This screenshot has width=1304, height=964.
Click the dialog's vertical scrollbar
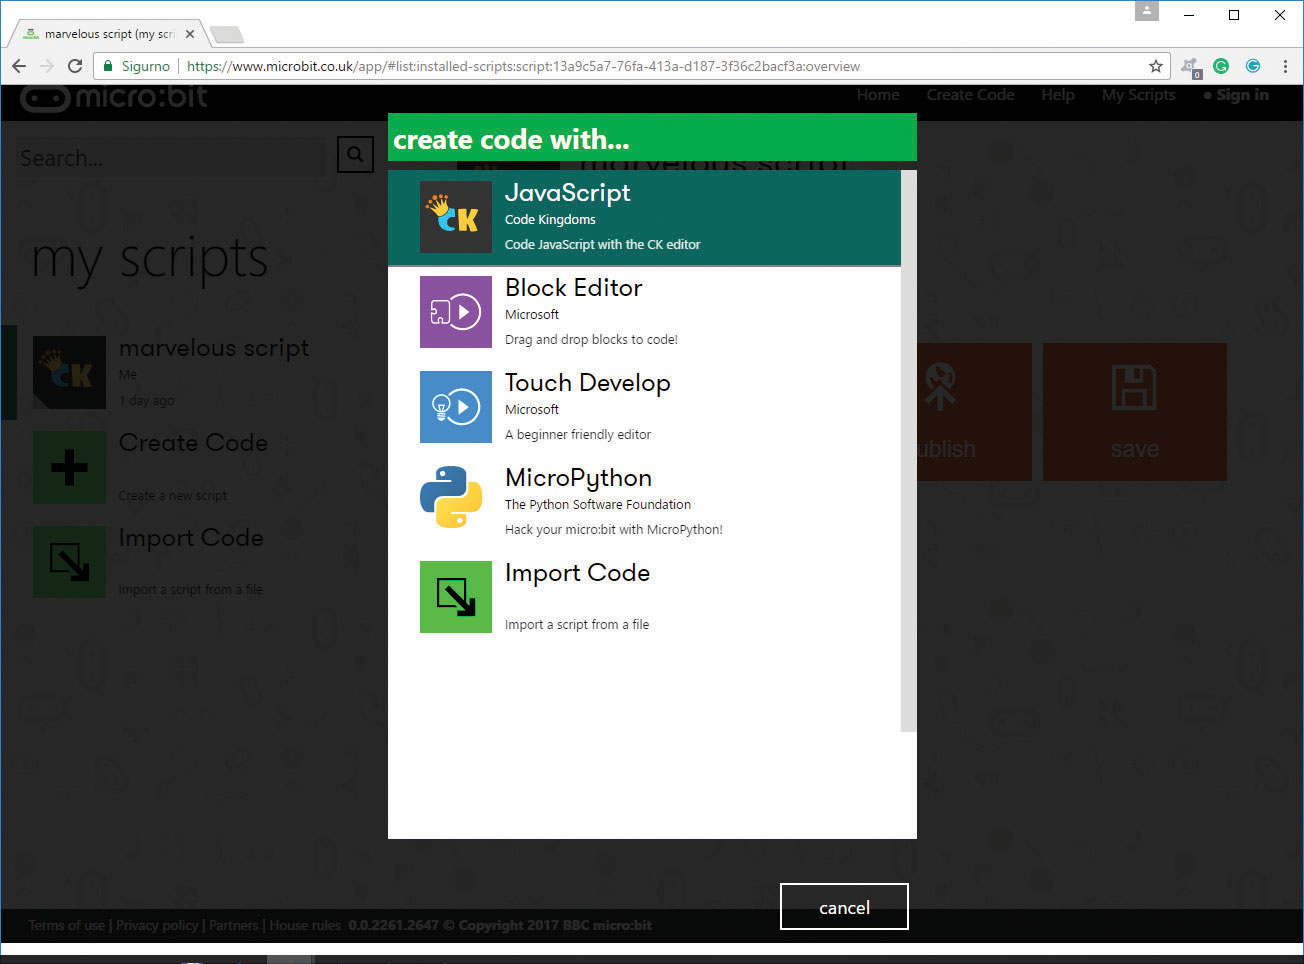point(908,450)
